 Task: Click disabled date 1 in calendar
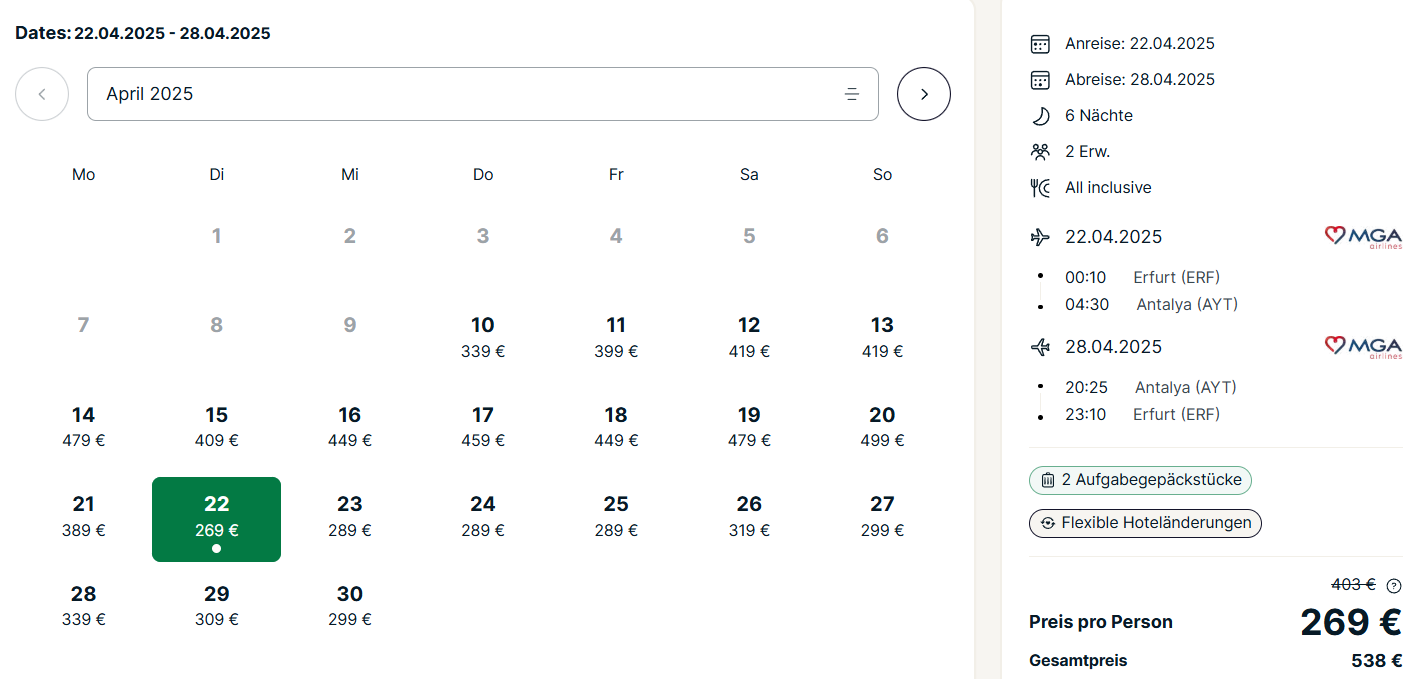click(217, 236)
